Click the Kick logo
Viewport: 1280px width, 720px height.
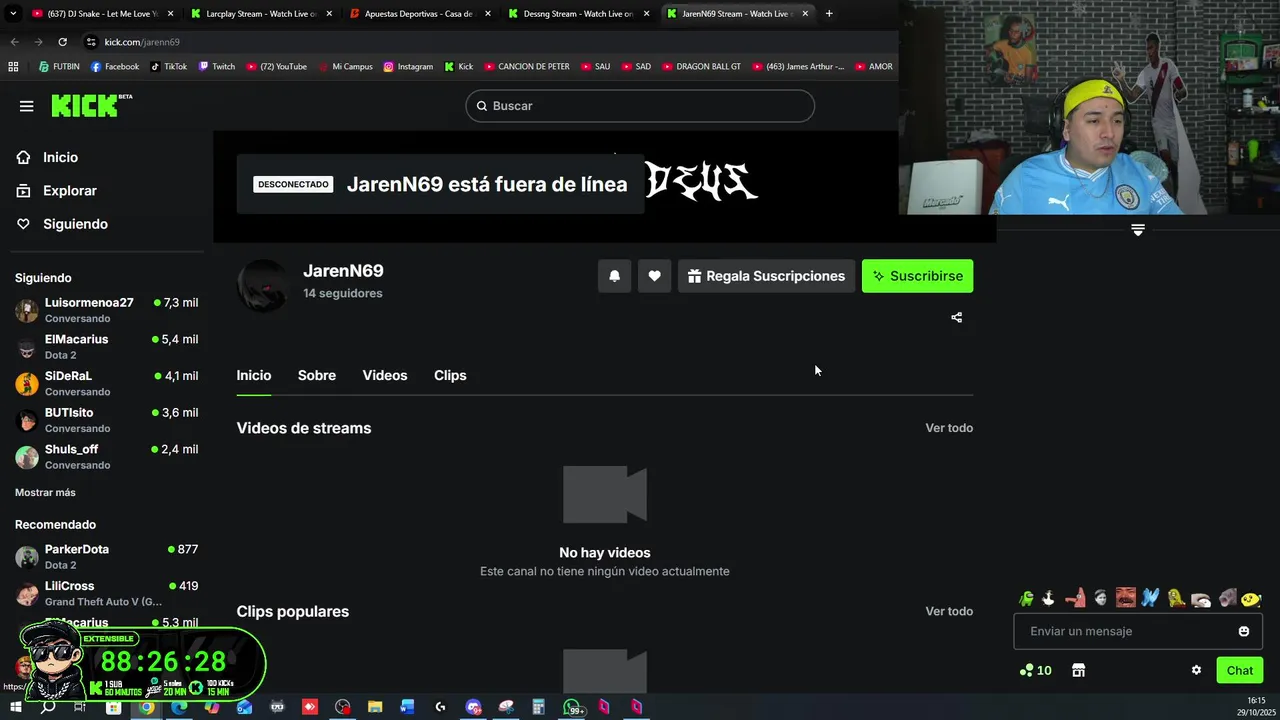click(91, 106)
